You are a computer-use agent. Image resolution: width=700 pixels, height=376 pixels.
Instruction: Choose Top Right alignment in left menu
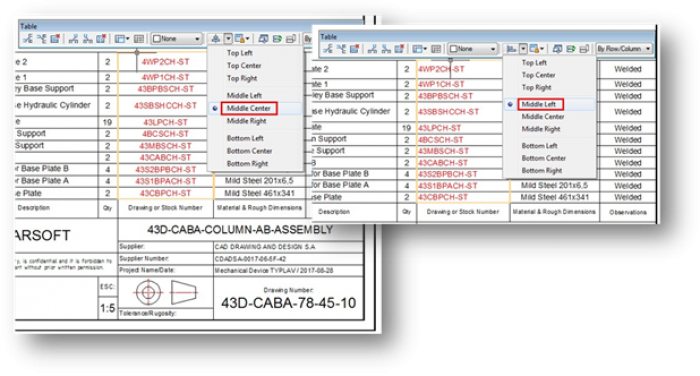point(242,78)
